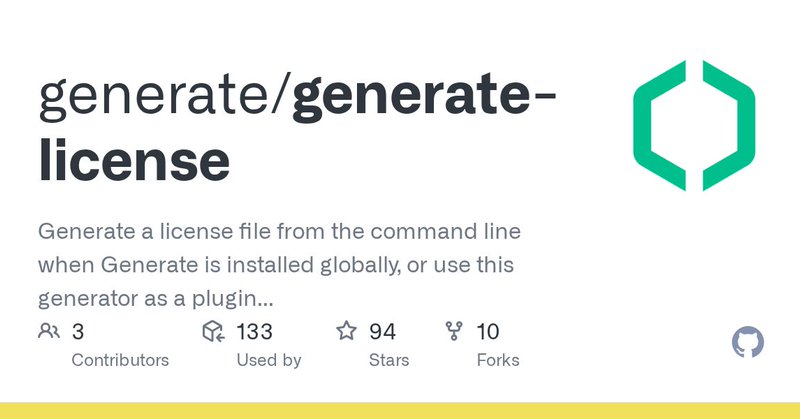
Task: Click the 'Forks' label
Action: pos(498,360)
